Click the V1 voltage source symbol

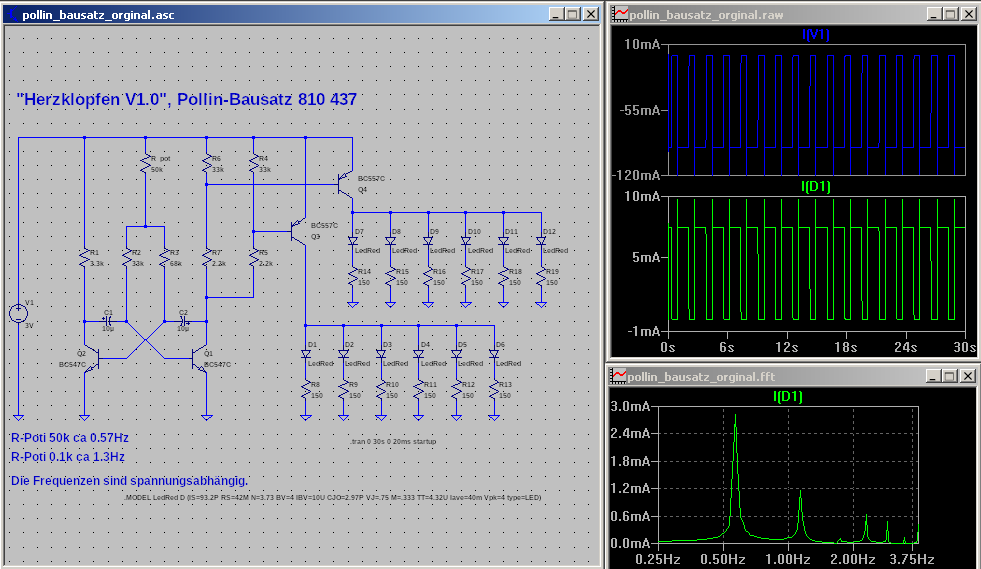pyautogui.click(x=18, y=313)
